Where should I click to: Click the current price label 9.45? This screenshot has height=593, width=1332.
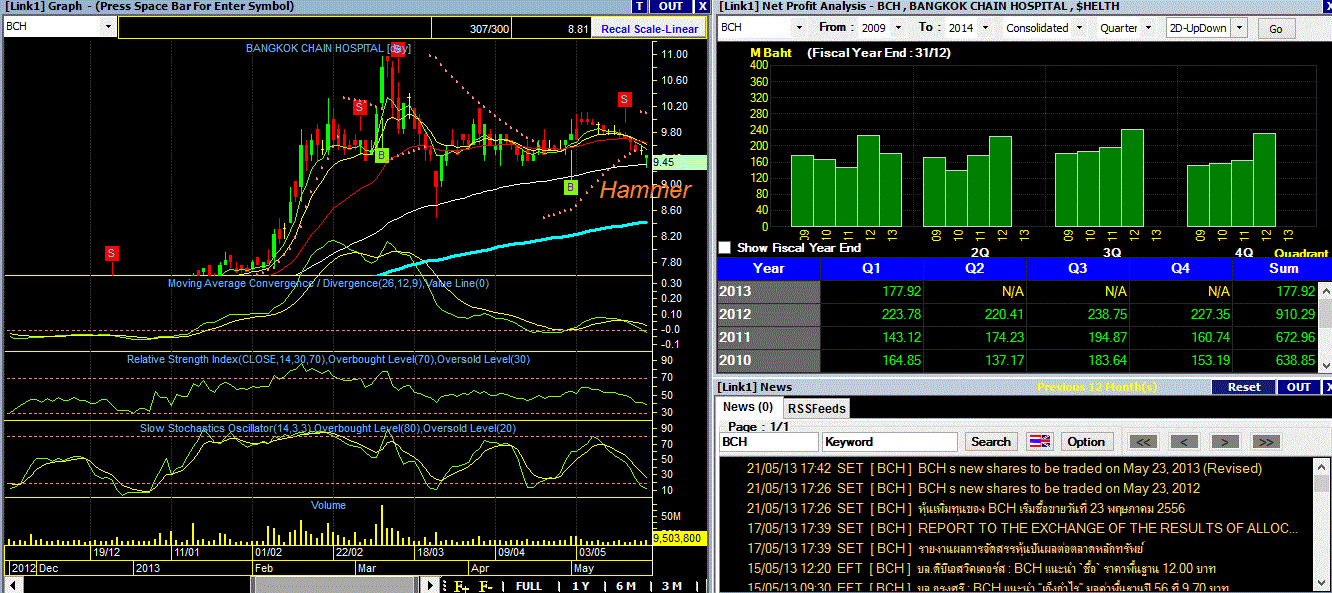[678, 161]
